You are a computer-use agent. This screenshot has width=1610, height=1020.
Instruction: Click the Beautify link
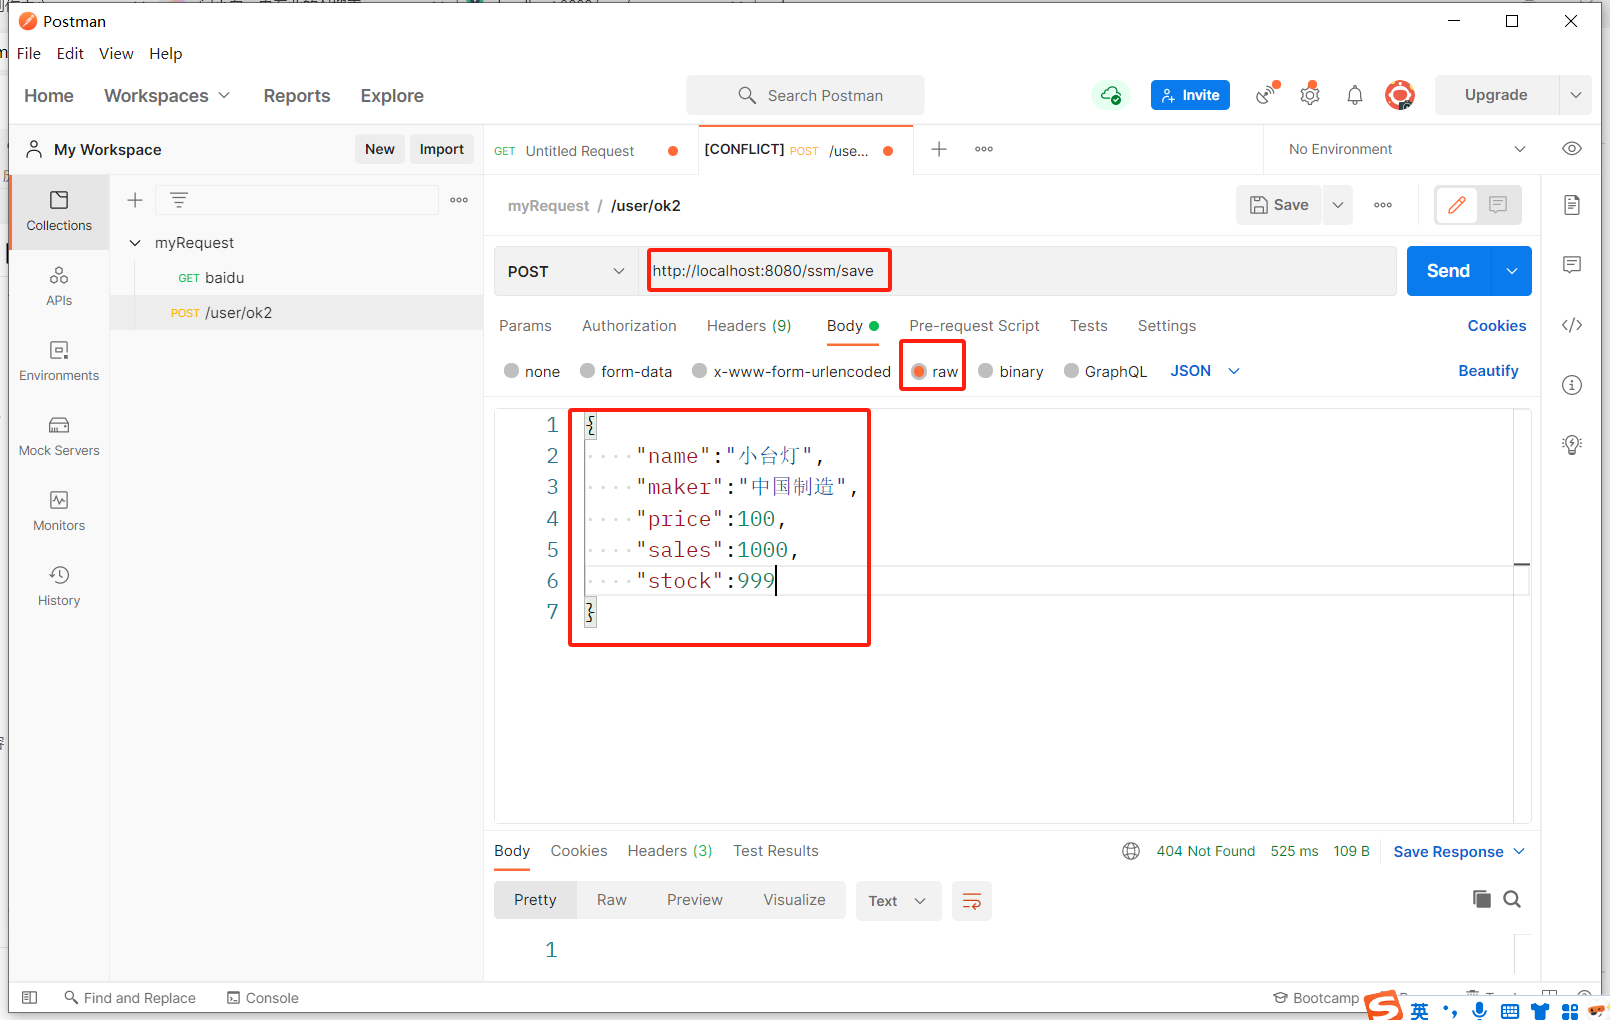[1488, 371]
